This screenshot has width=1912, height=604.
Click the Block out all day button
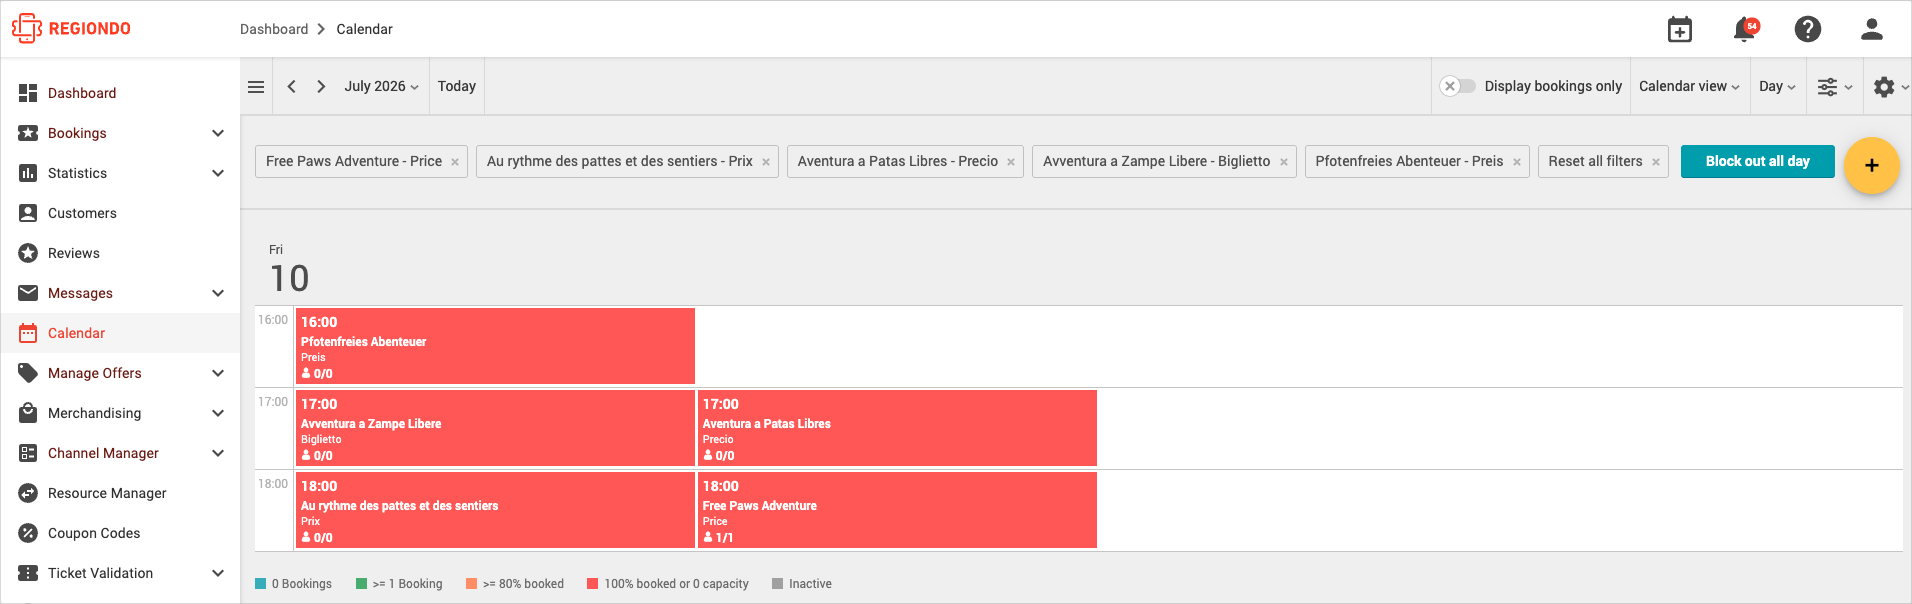click(x=1757, y=161)
